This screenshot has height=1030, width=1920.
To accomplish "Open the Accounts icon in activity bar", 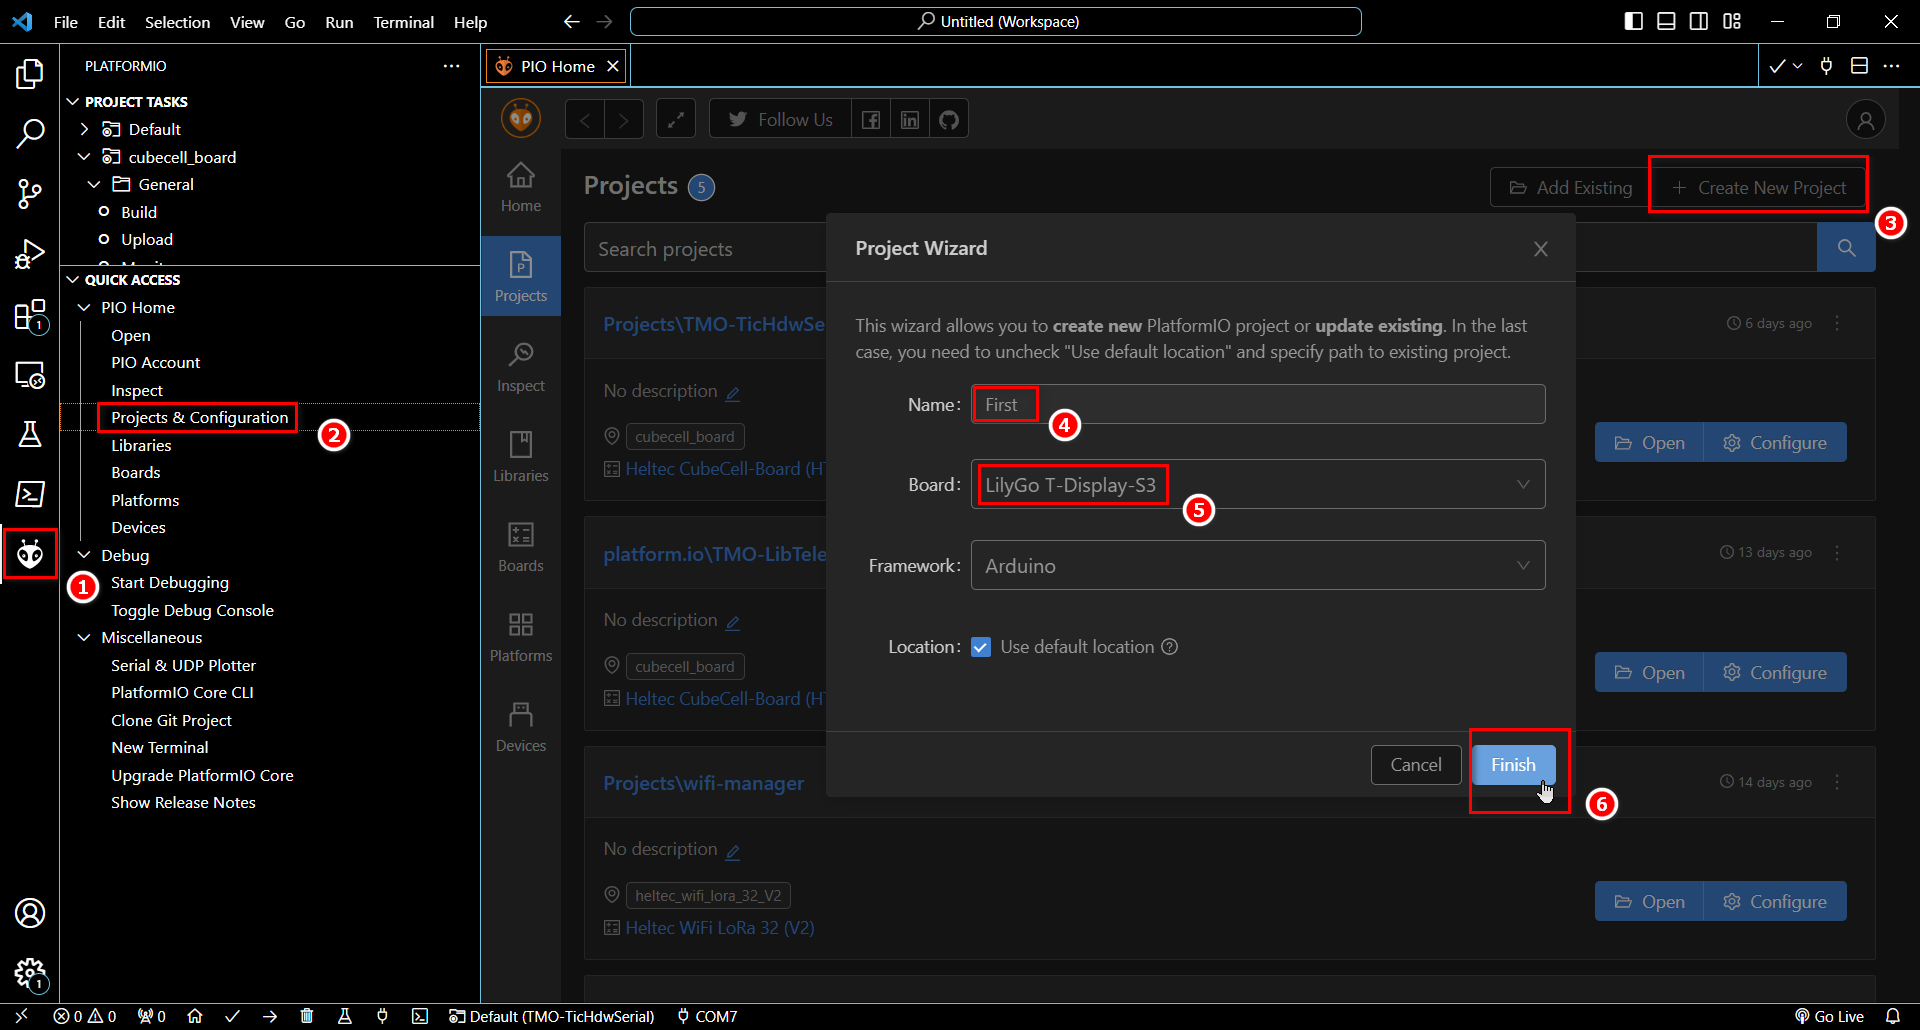I will (30, 913).
